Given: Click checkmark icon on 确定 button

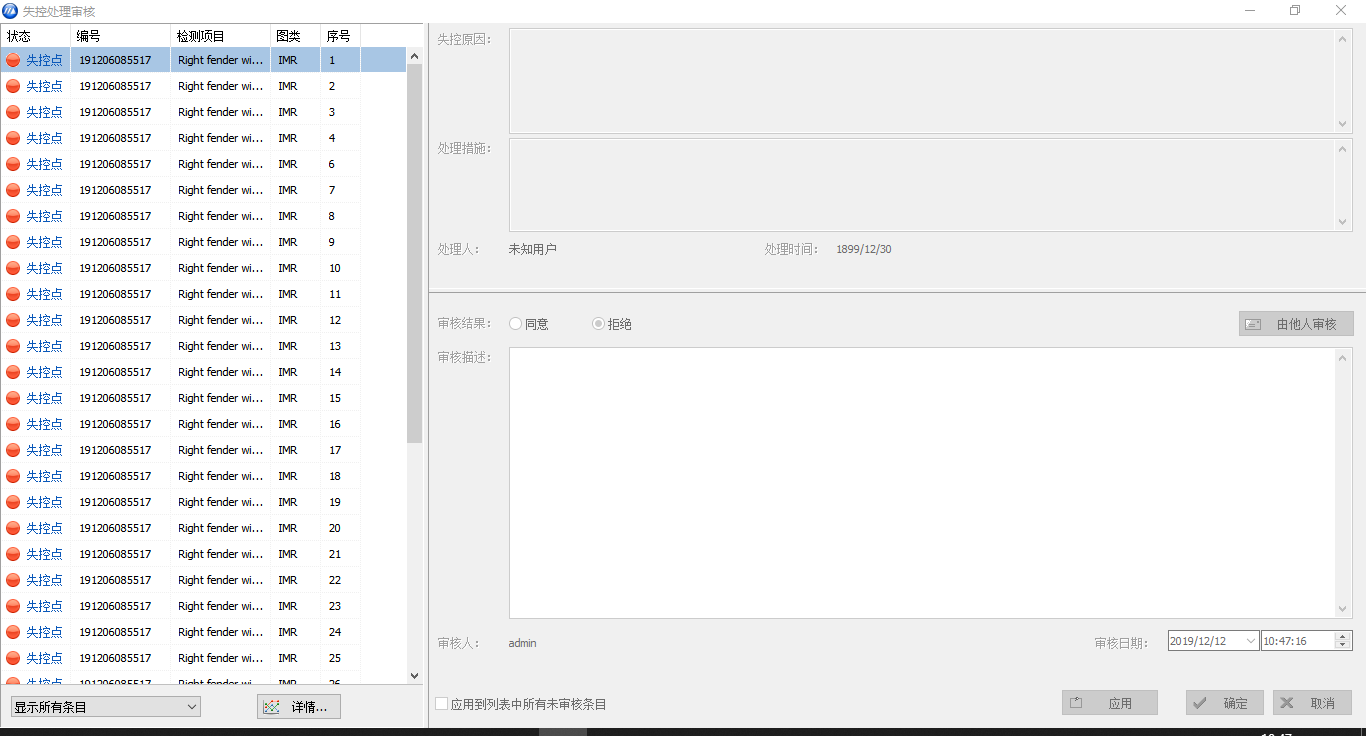Looking at the screenshot, I should click(x=1201, y=703).
